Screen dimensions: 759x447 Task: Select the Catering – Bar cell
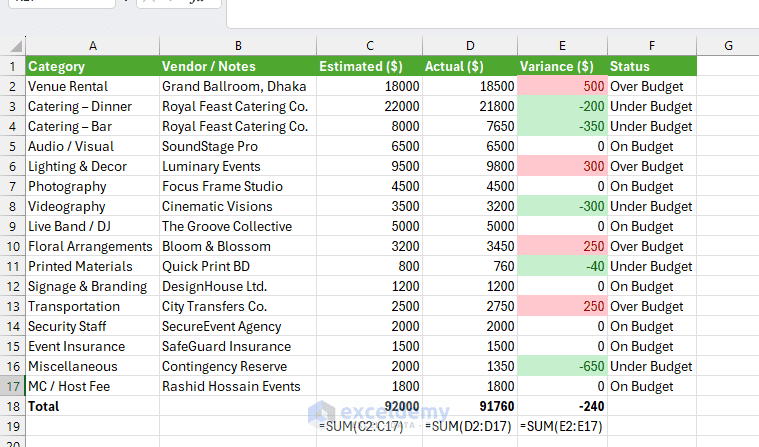click(92, 126)
